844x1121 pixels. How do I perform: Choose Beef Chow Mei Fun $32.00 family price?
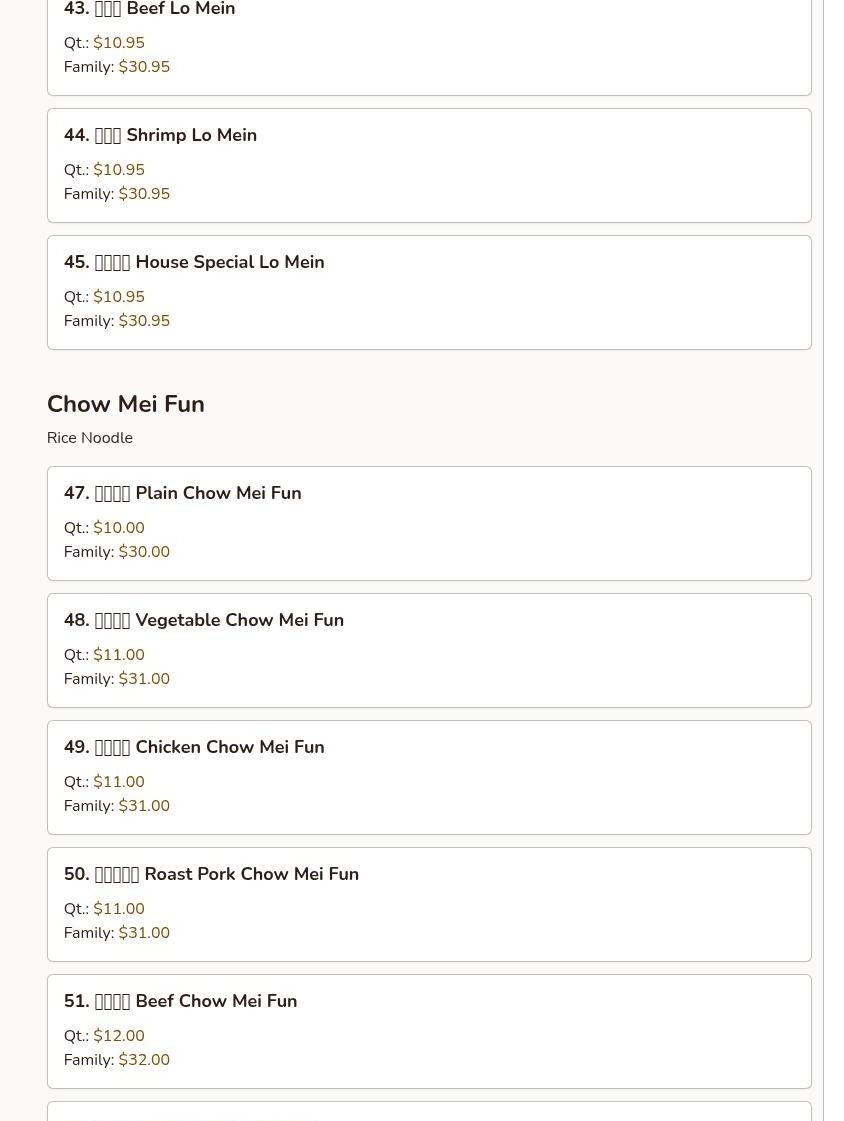144,1060
